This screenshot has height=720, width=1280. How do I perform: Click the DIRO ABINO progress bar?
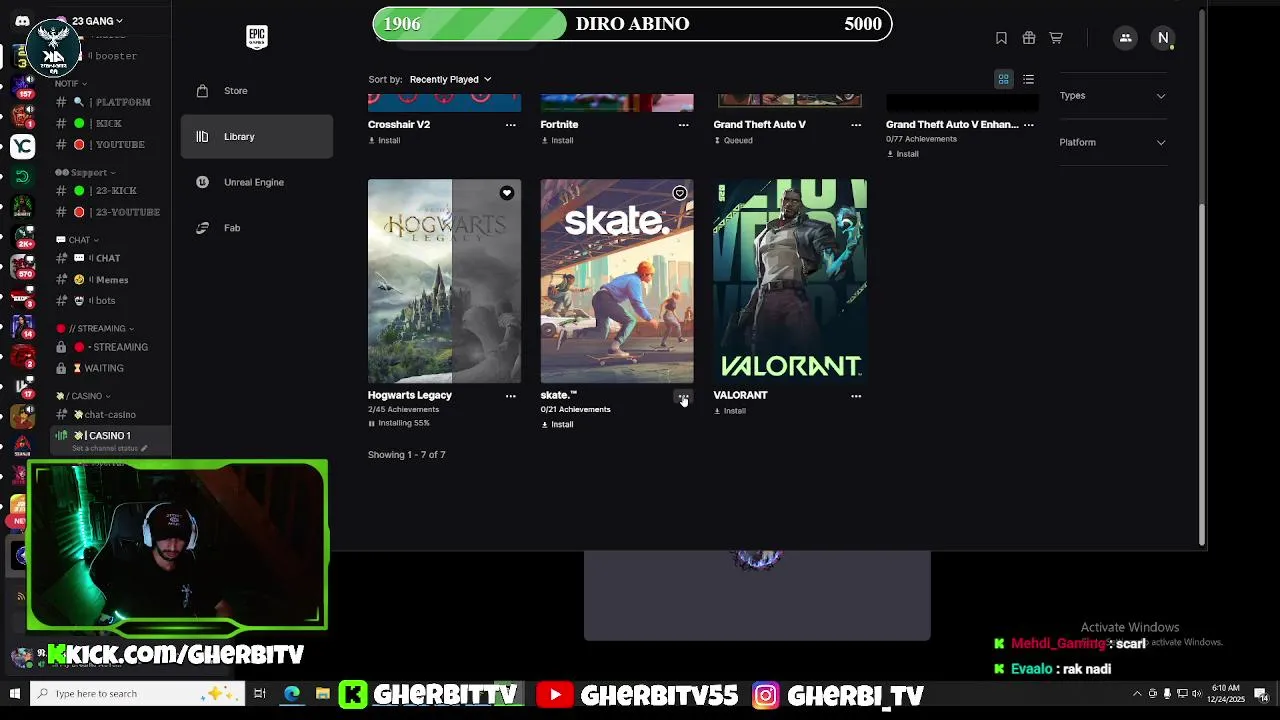[x=632, y=24]
